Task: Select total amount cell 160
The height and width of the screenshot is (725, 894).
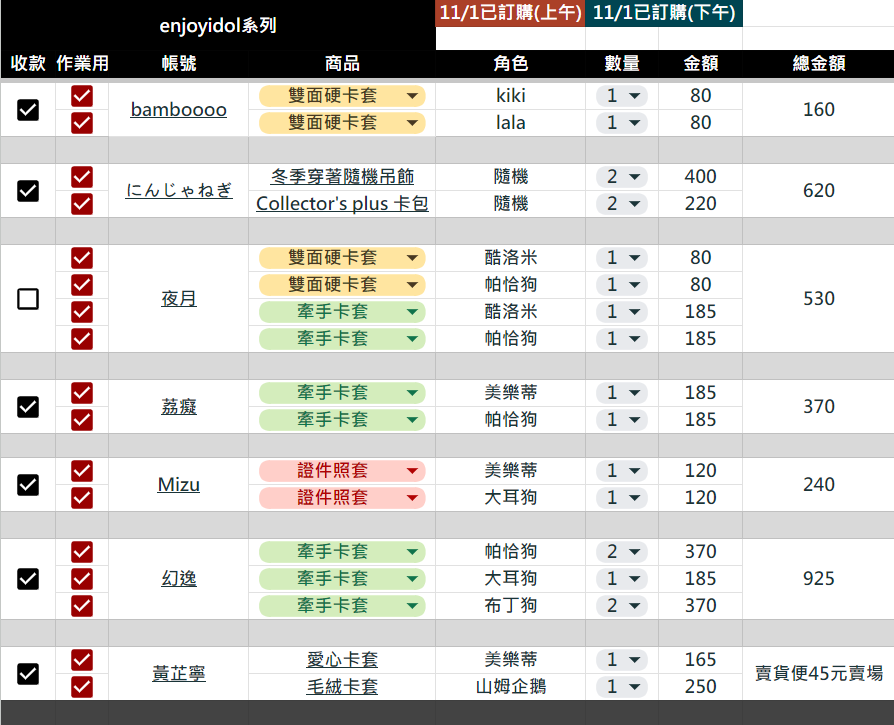Action: tap(818, 109)
